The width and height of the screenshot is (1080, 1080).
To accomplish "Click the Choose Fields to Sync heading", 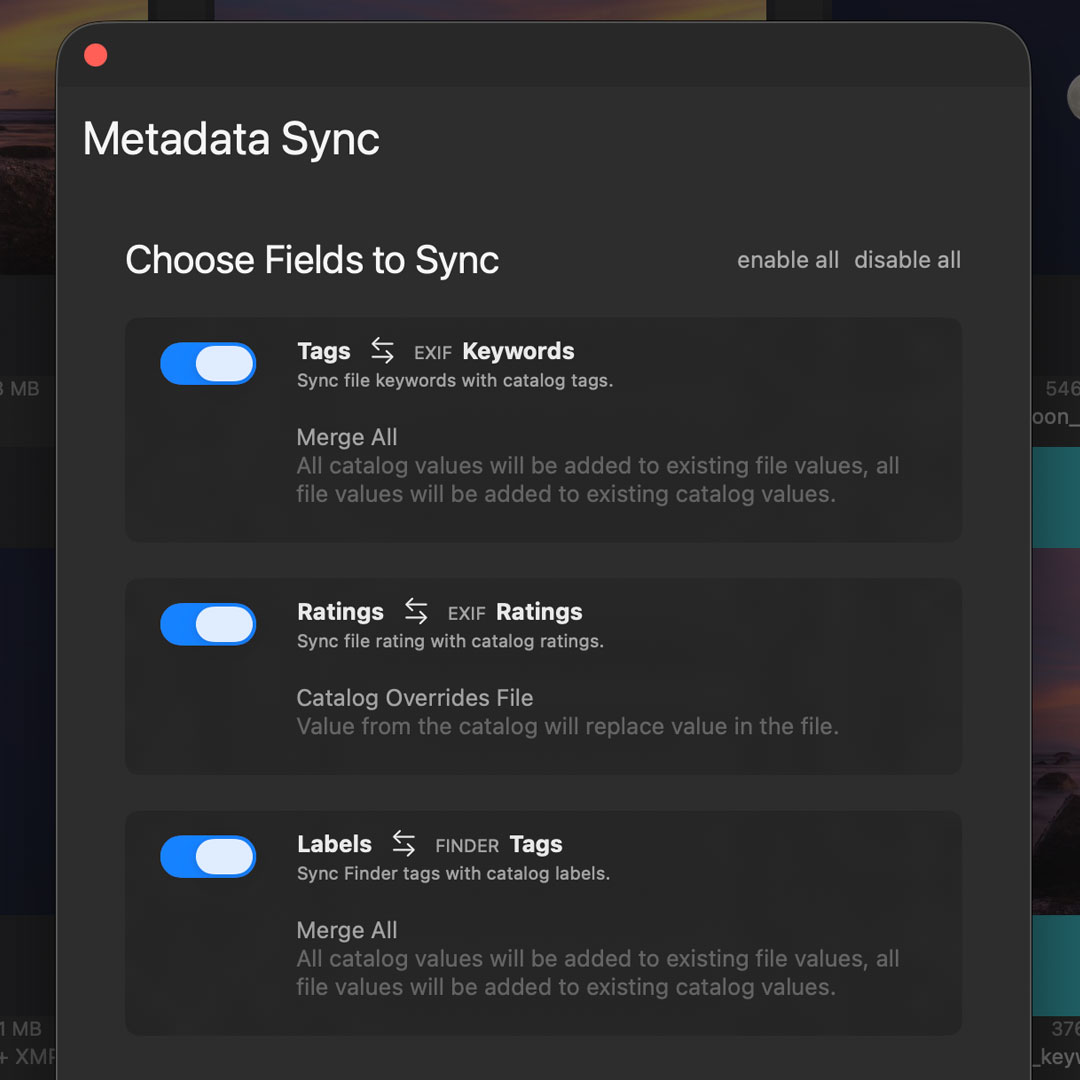I will point(312,260).
